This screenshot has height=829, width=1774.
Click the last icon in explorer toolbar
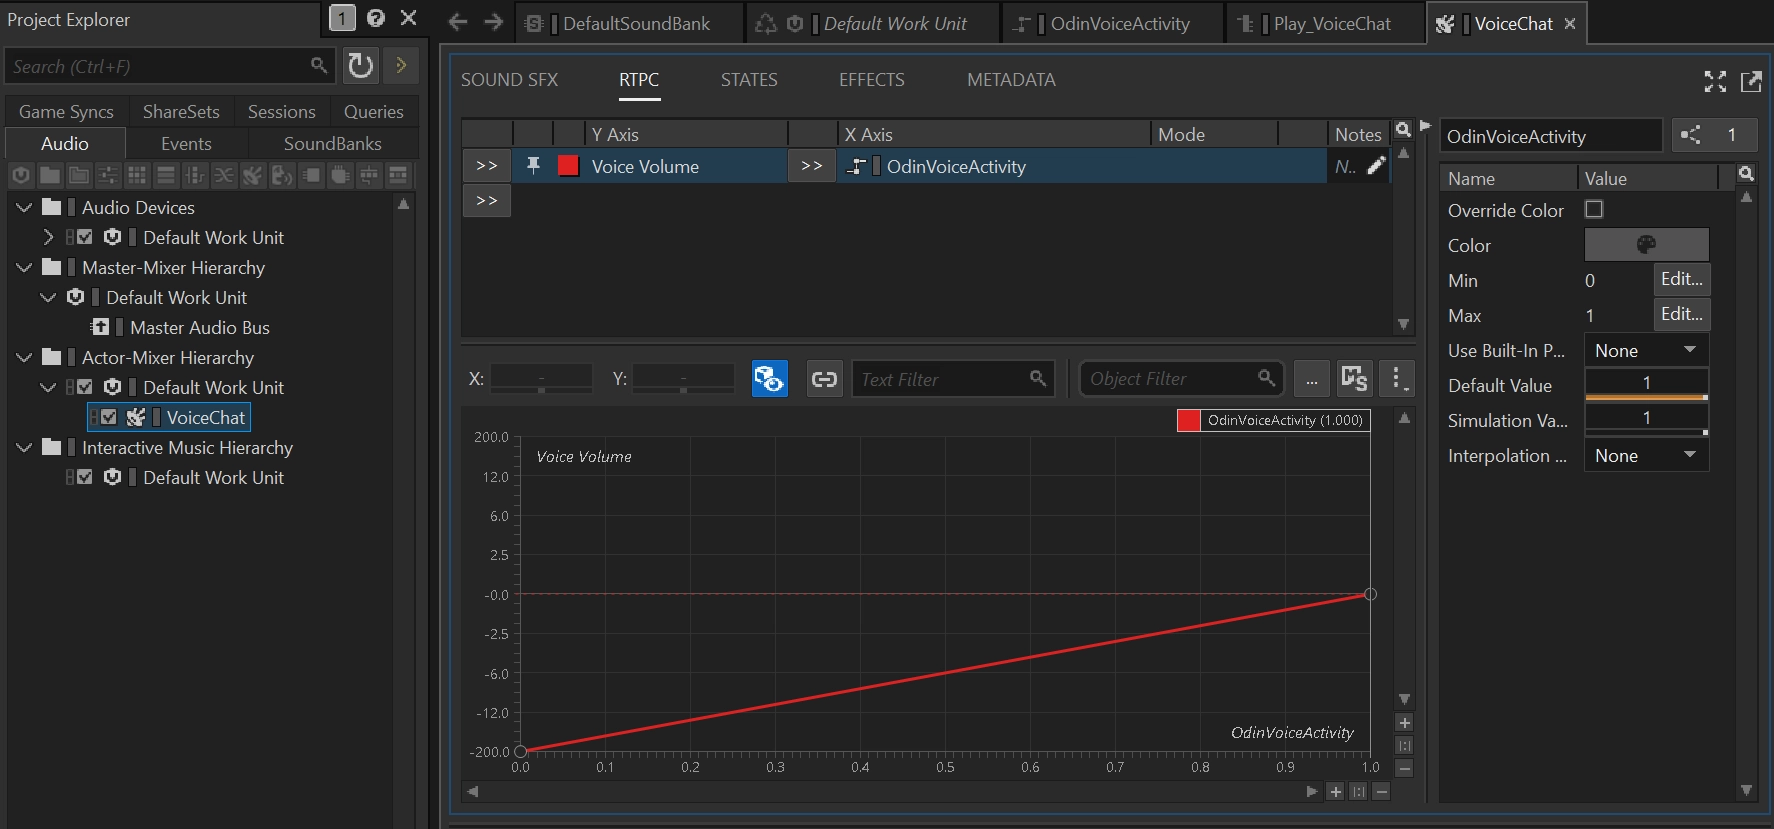(398, 176)
